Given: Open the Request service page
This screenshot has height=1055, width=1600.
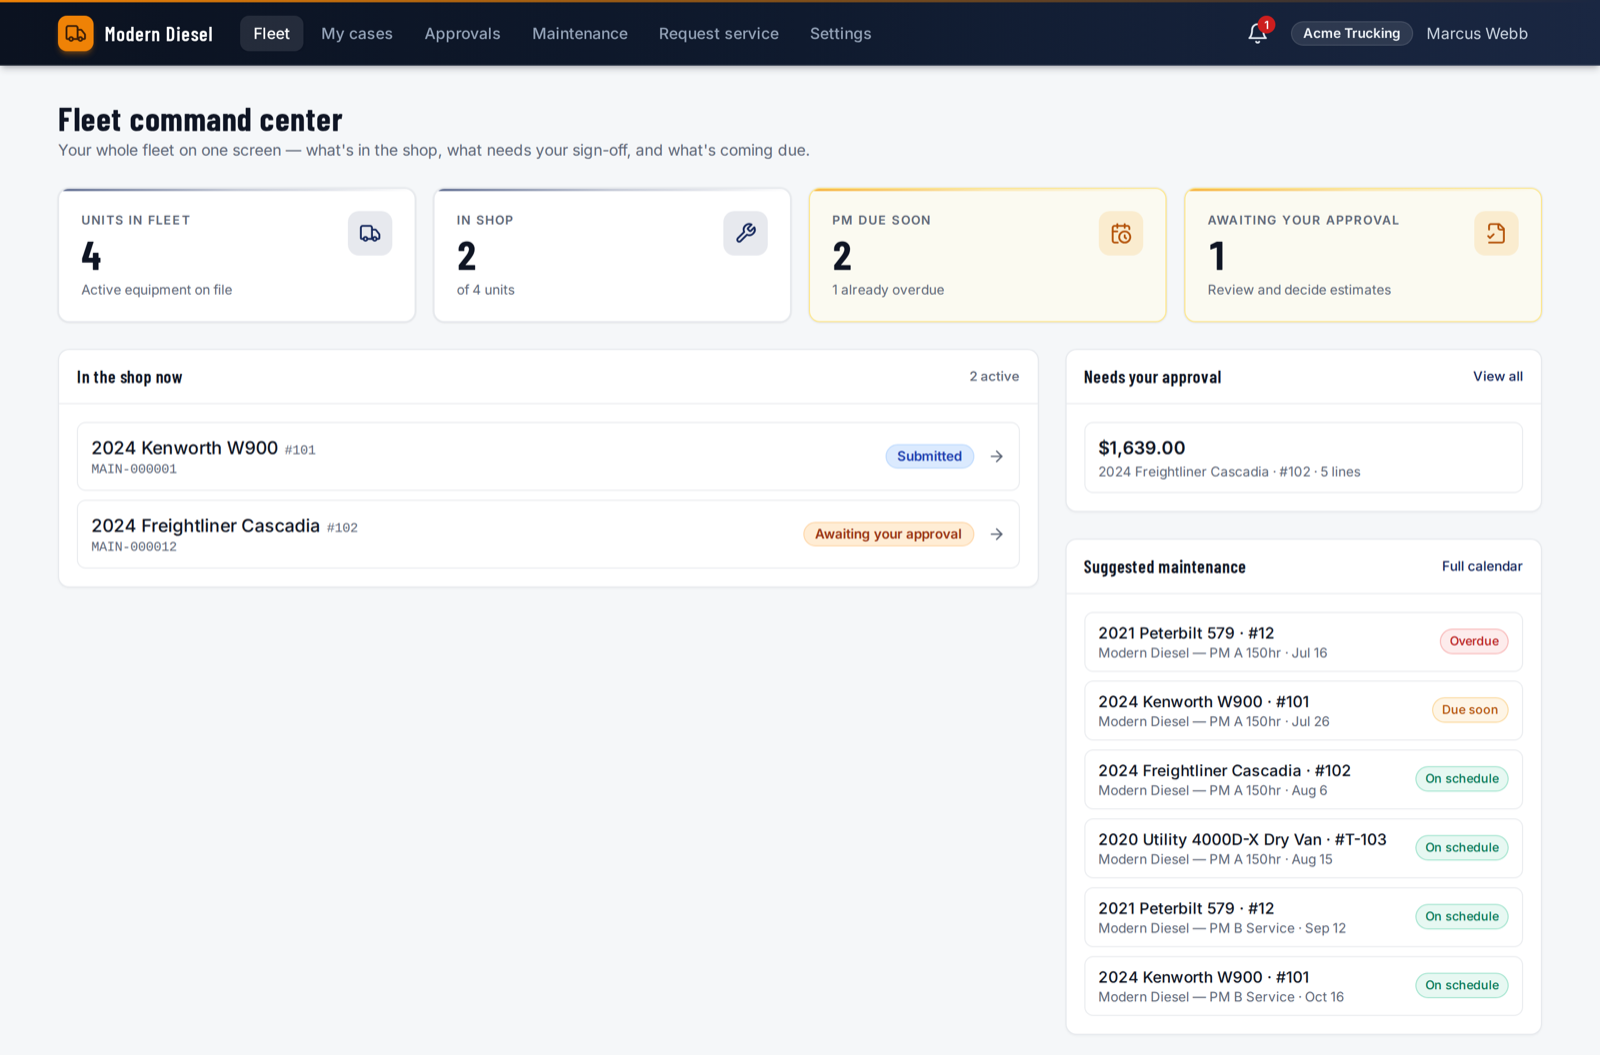Looking at the screenshot, I should (x=719, y=33).
